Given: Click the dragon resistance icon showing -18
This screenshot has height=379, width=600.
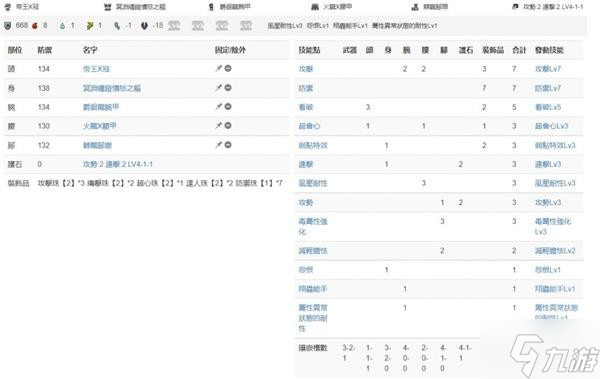Looking at the screenshot, I should coord(144,26).
